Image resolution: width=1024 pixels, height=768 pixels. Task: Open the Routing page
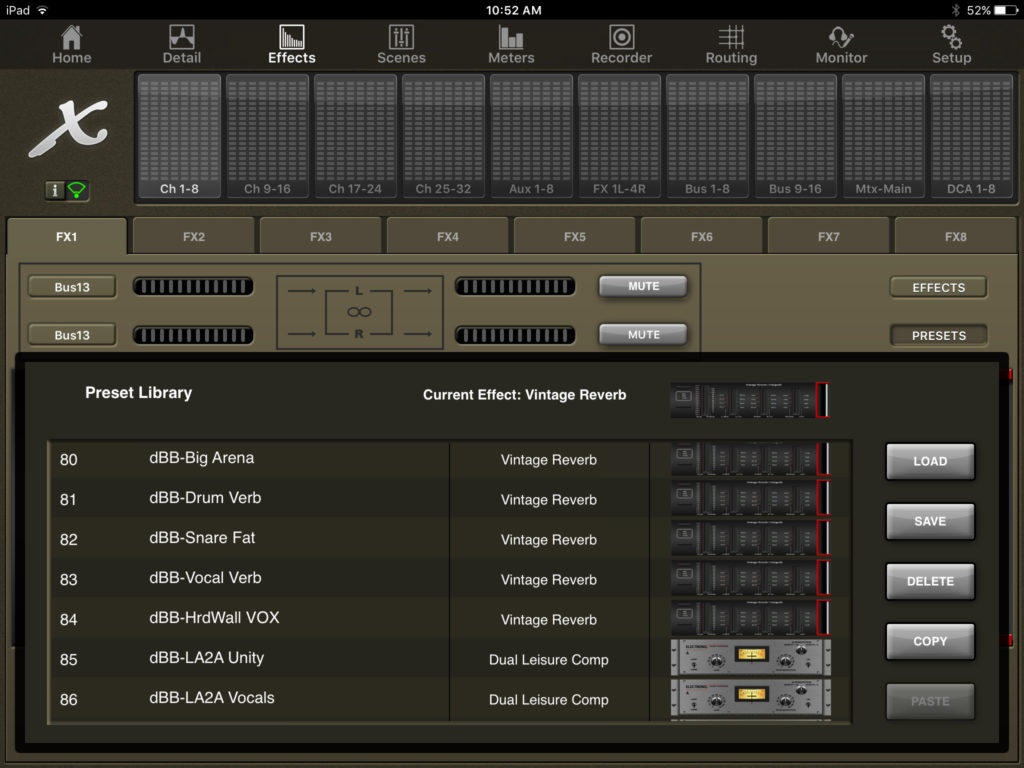731,44
